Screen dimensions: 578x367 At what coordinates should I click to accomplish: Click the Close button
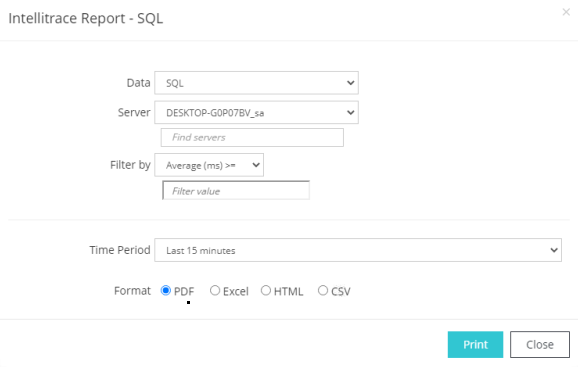[540, 345]
